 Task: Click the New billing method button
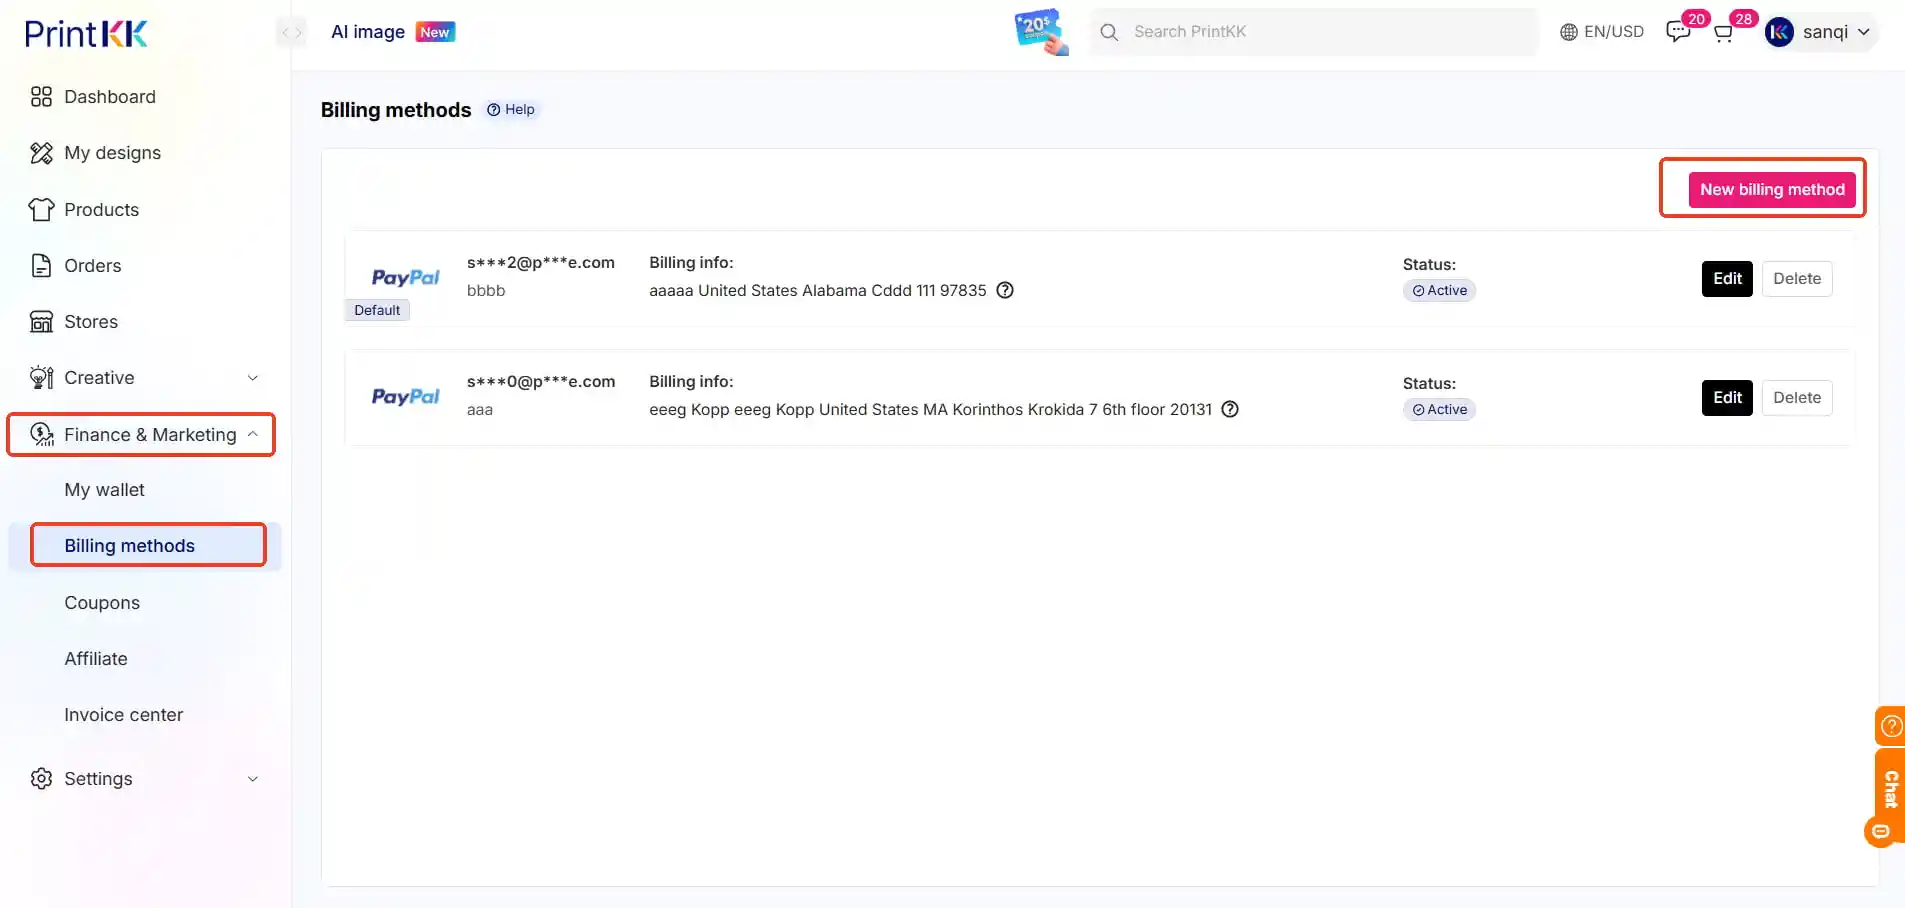coord(1771,189)
